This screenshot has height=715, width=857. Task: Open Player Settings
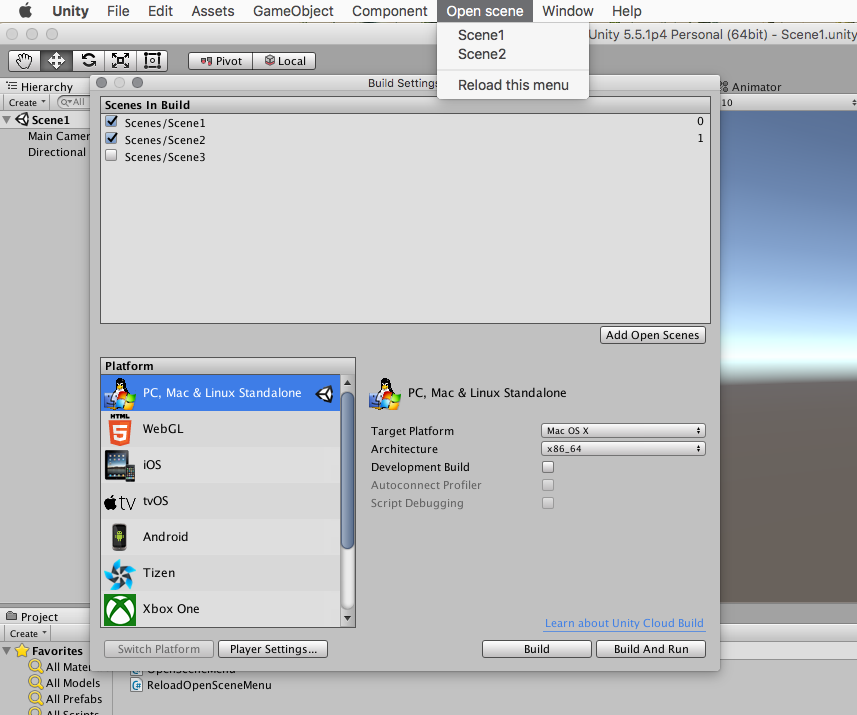click(x=273, y=649)
